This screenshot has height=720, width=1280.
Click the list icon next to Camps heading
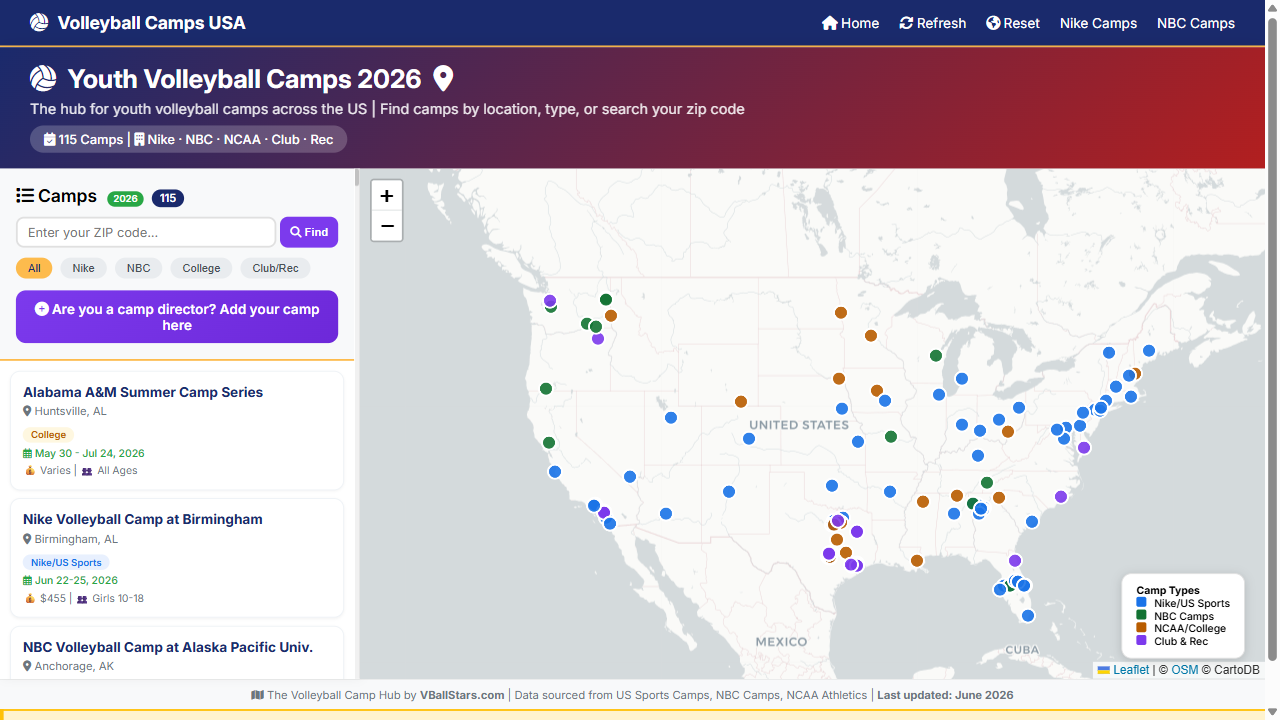point(25,196)
